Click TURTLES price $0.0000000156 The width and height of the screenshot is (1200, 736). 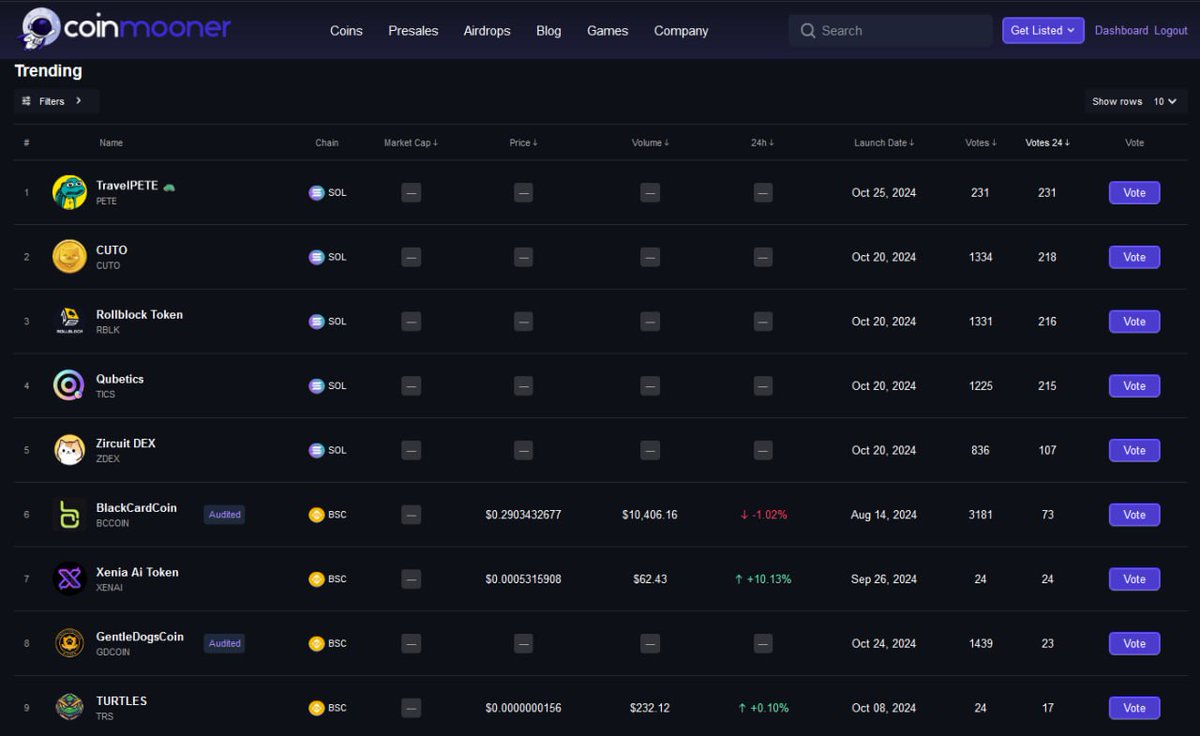point(523,708)
